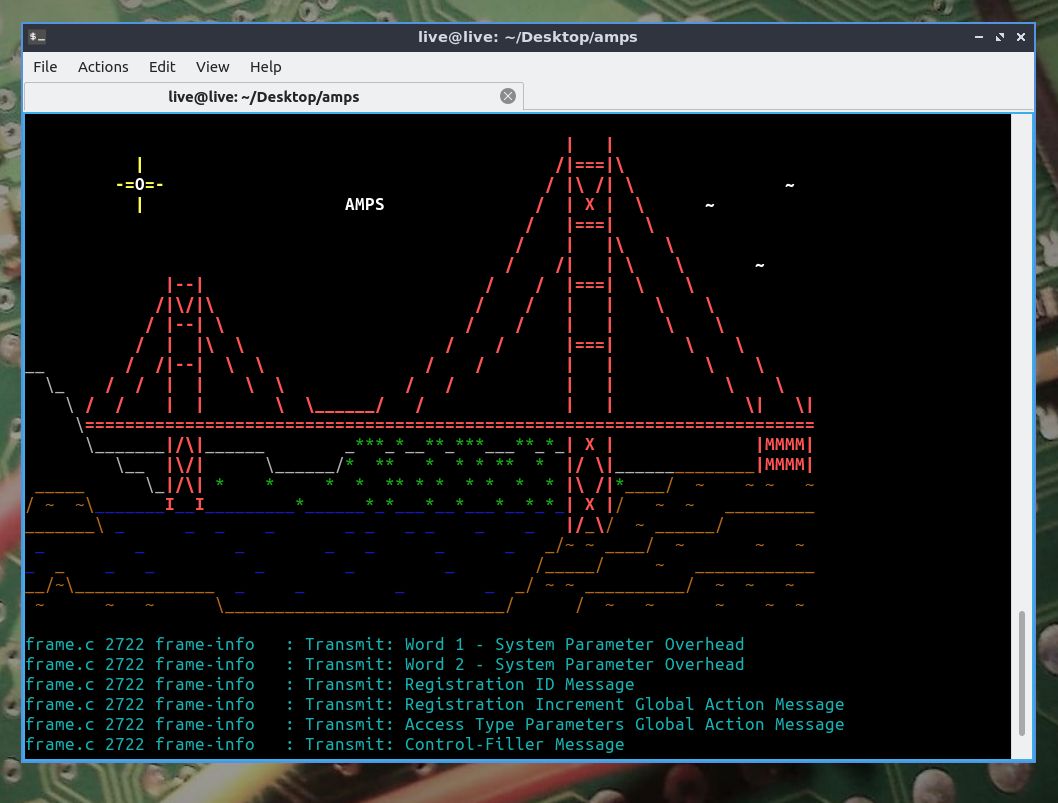Click the Word 2 - System Parameter Overhead line

pyautogui.click(x=385, y=665)
